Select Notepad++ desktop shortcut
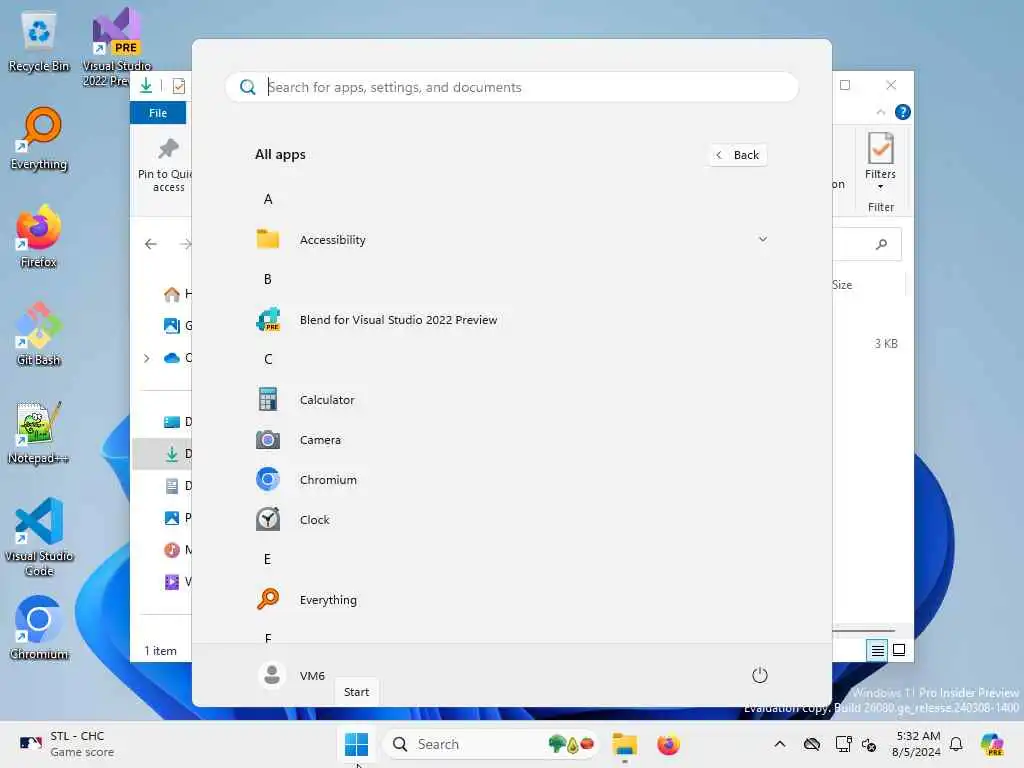The height and width of the screenshot is (768, 1024). click(39, 433)
